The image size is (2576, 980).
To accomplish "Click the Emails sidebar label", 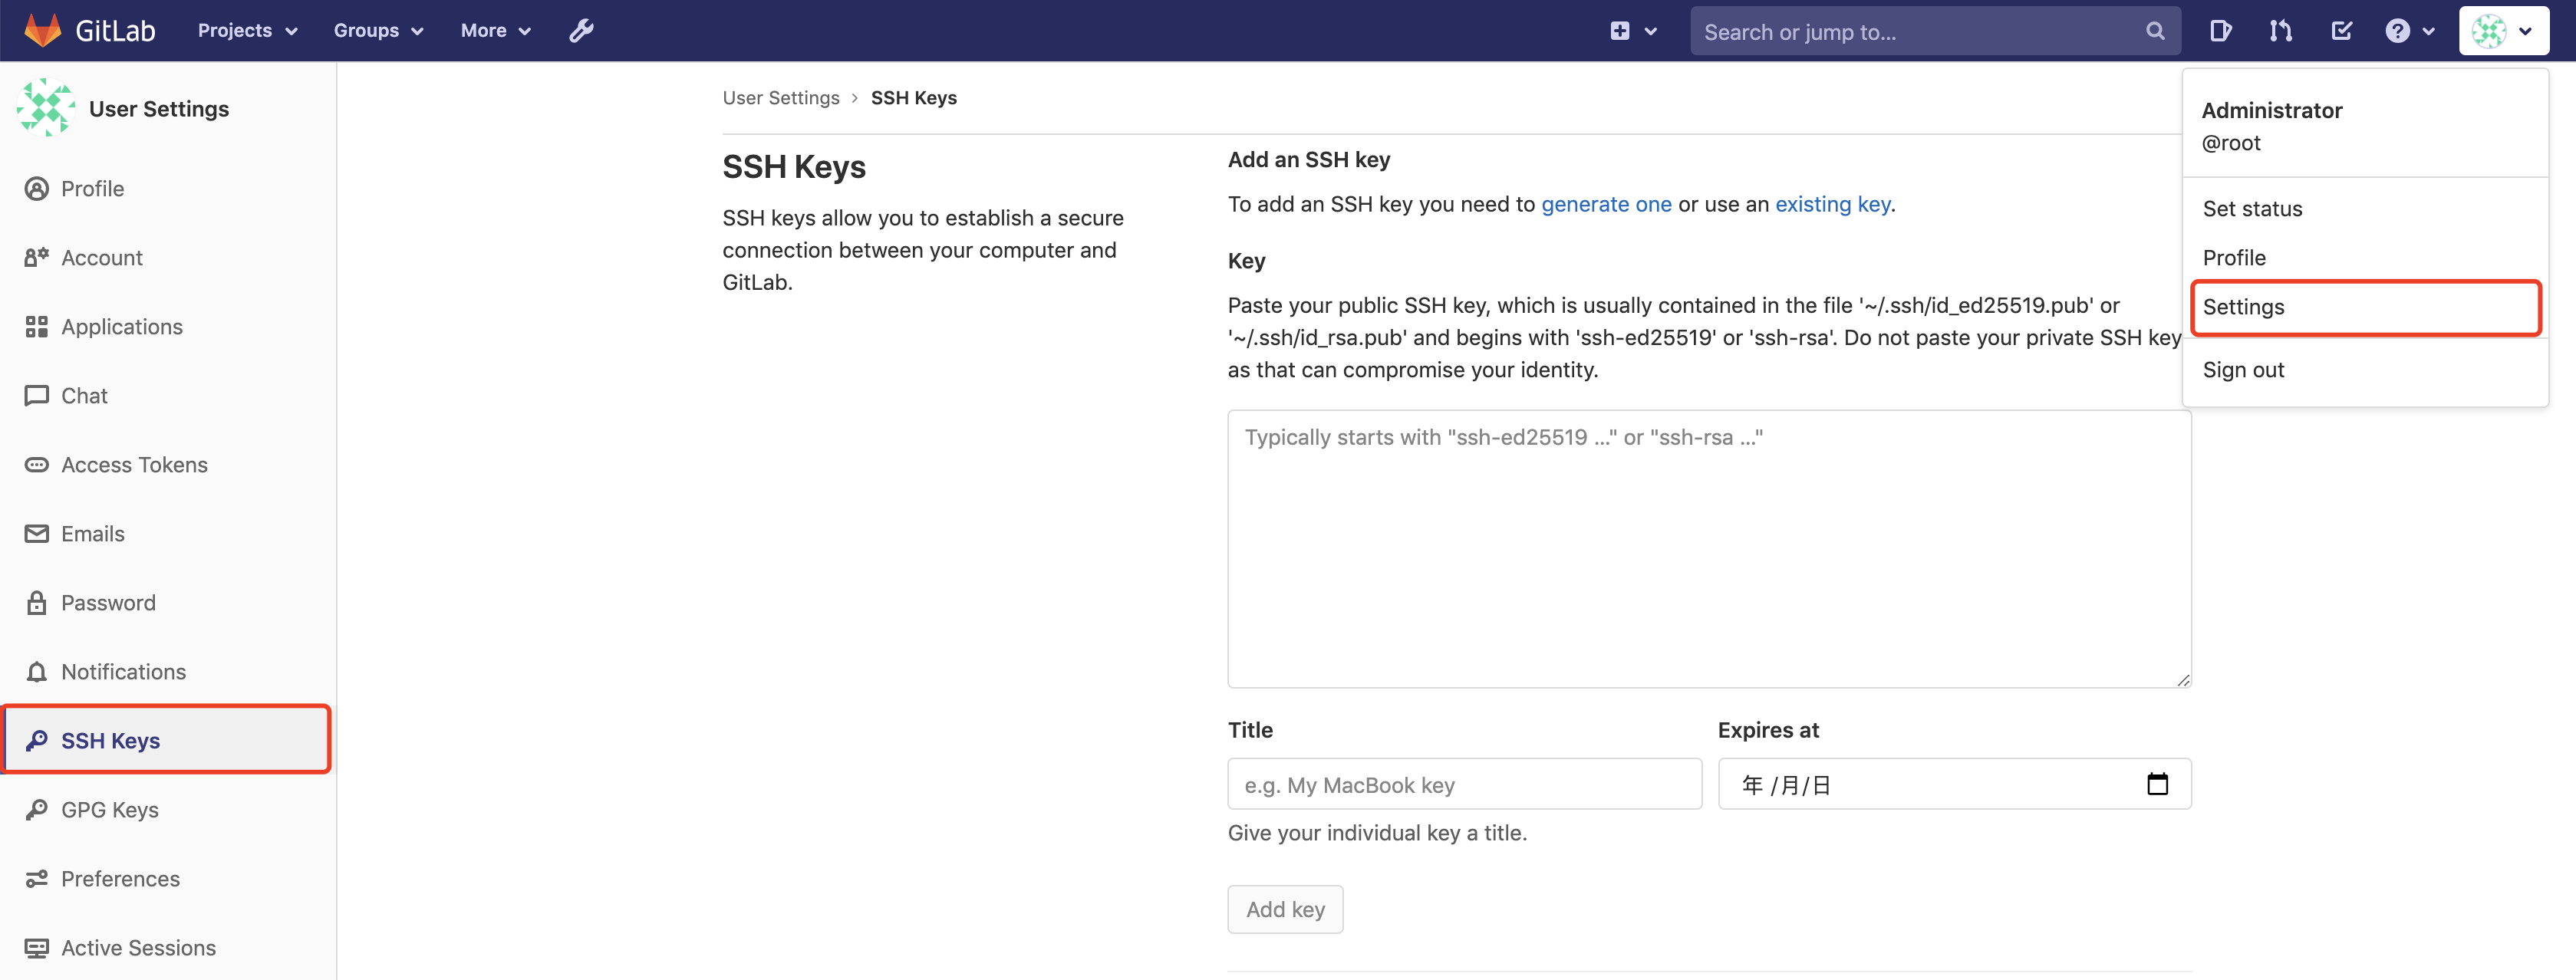I will point(93,534).
